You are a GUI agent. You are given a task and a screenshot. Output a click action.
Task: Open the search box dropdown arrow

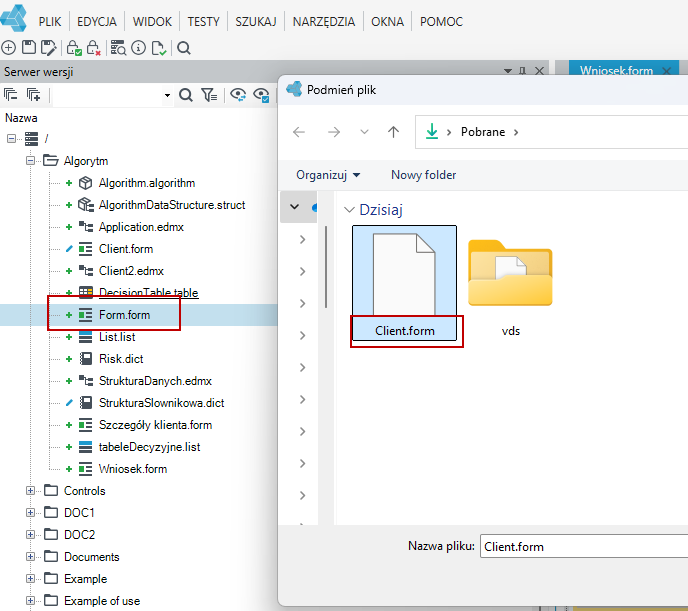(x=167, y=95)
